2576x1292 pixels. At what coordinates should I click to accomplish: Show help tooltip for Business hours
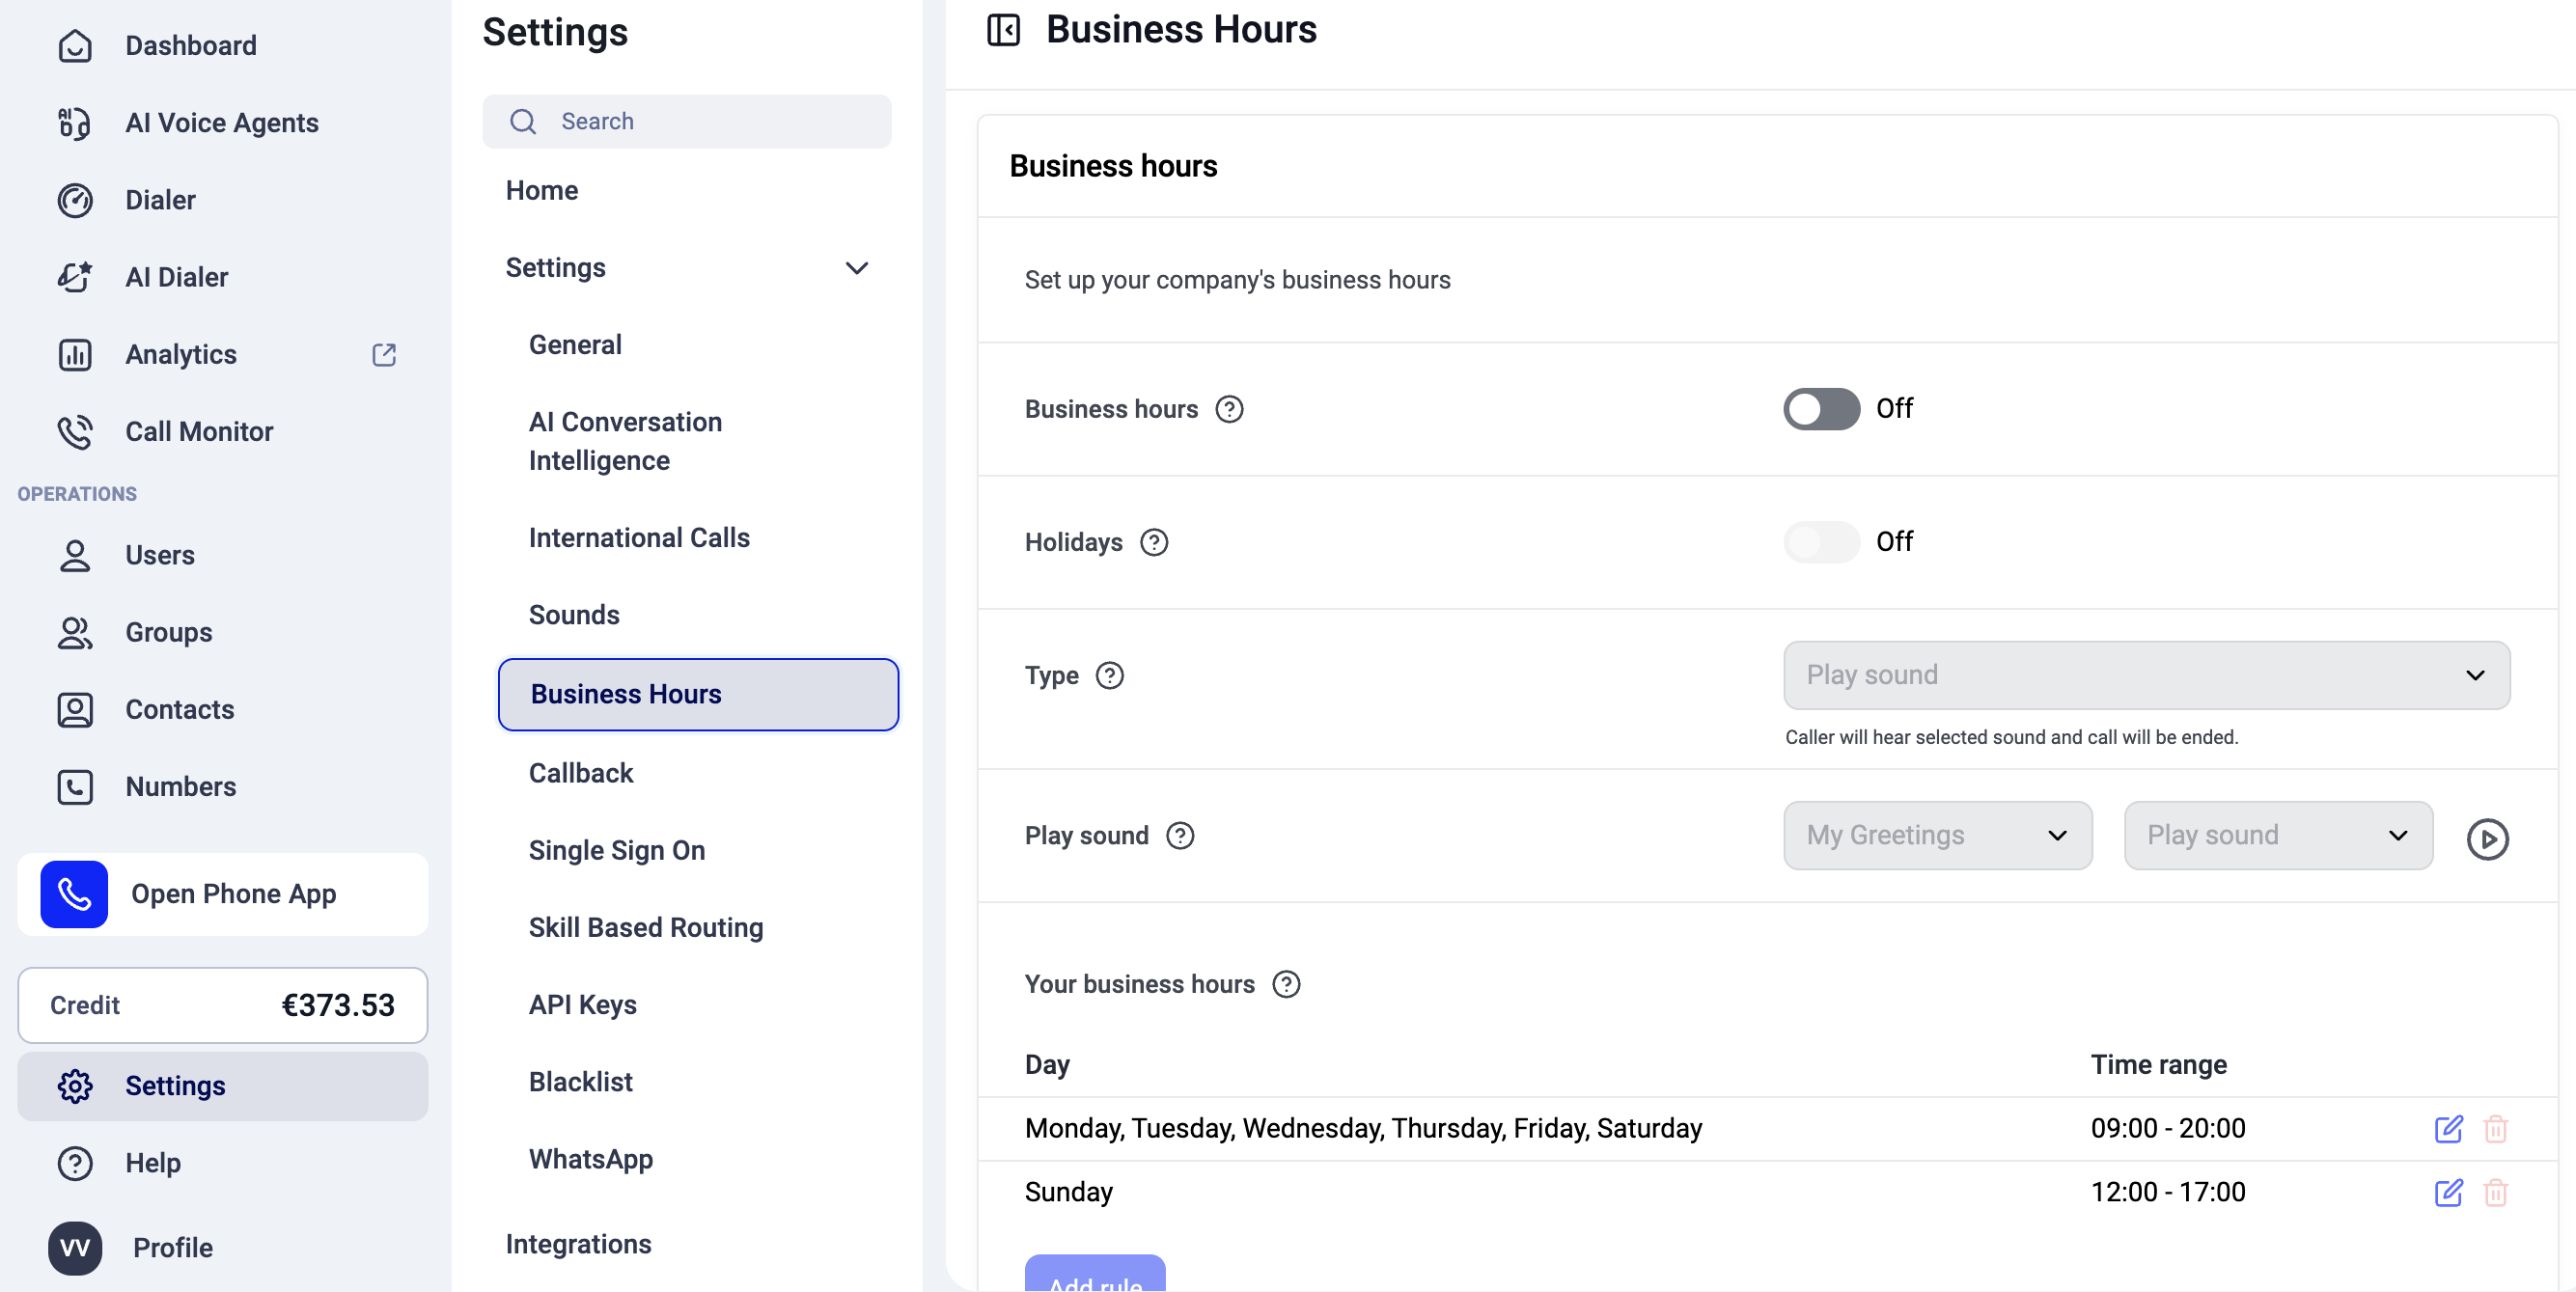pos(1229,409)
